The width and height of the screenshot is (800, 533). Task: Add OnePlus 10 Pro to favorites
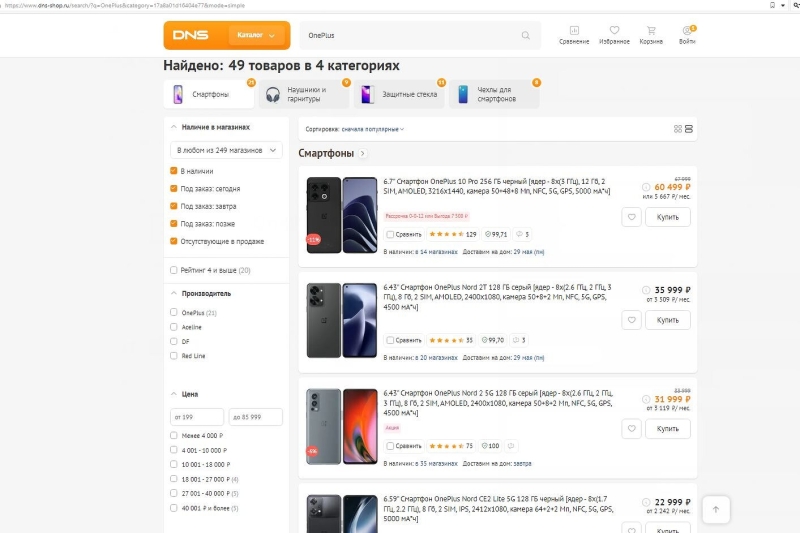pyautogui.click(x=631, y=217)
